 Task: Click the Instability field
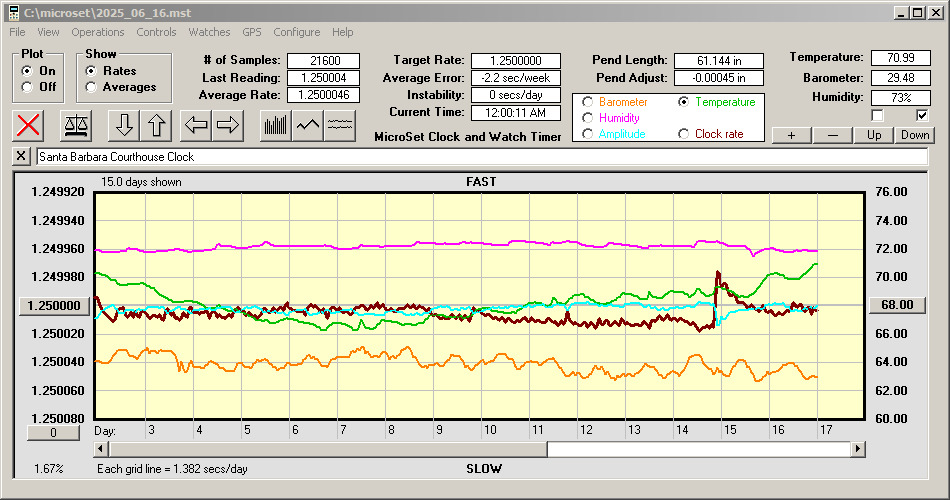point(516,95)
